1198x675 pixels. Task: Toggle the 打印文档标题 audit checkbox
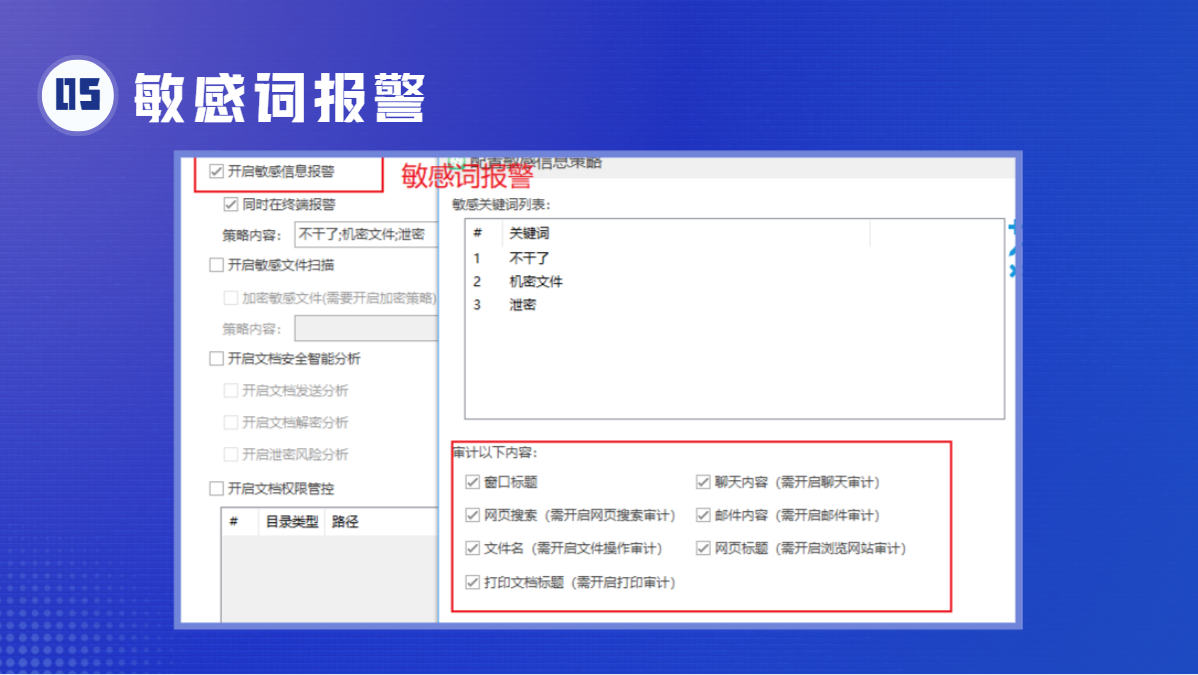(473, 582)
